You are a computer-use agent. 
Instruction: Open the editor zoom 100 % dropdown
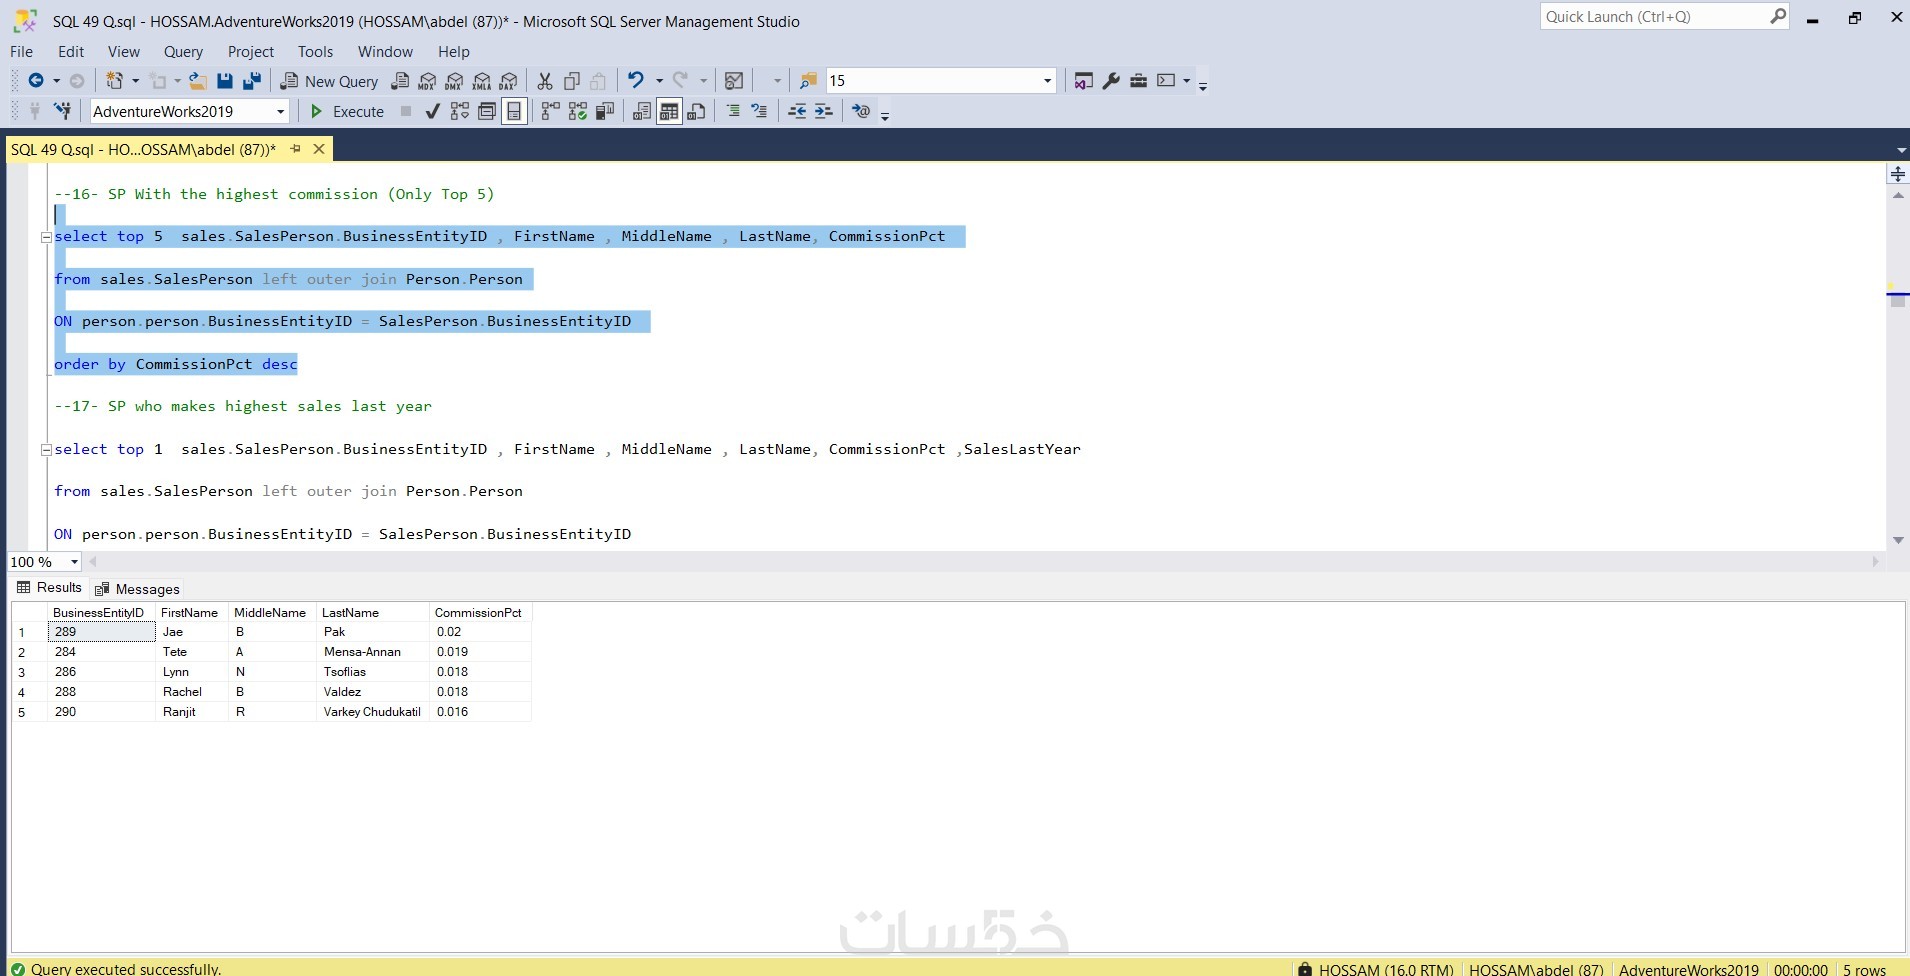click(x=74, y=562)
